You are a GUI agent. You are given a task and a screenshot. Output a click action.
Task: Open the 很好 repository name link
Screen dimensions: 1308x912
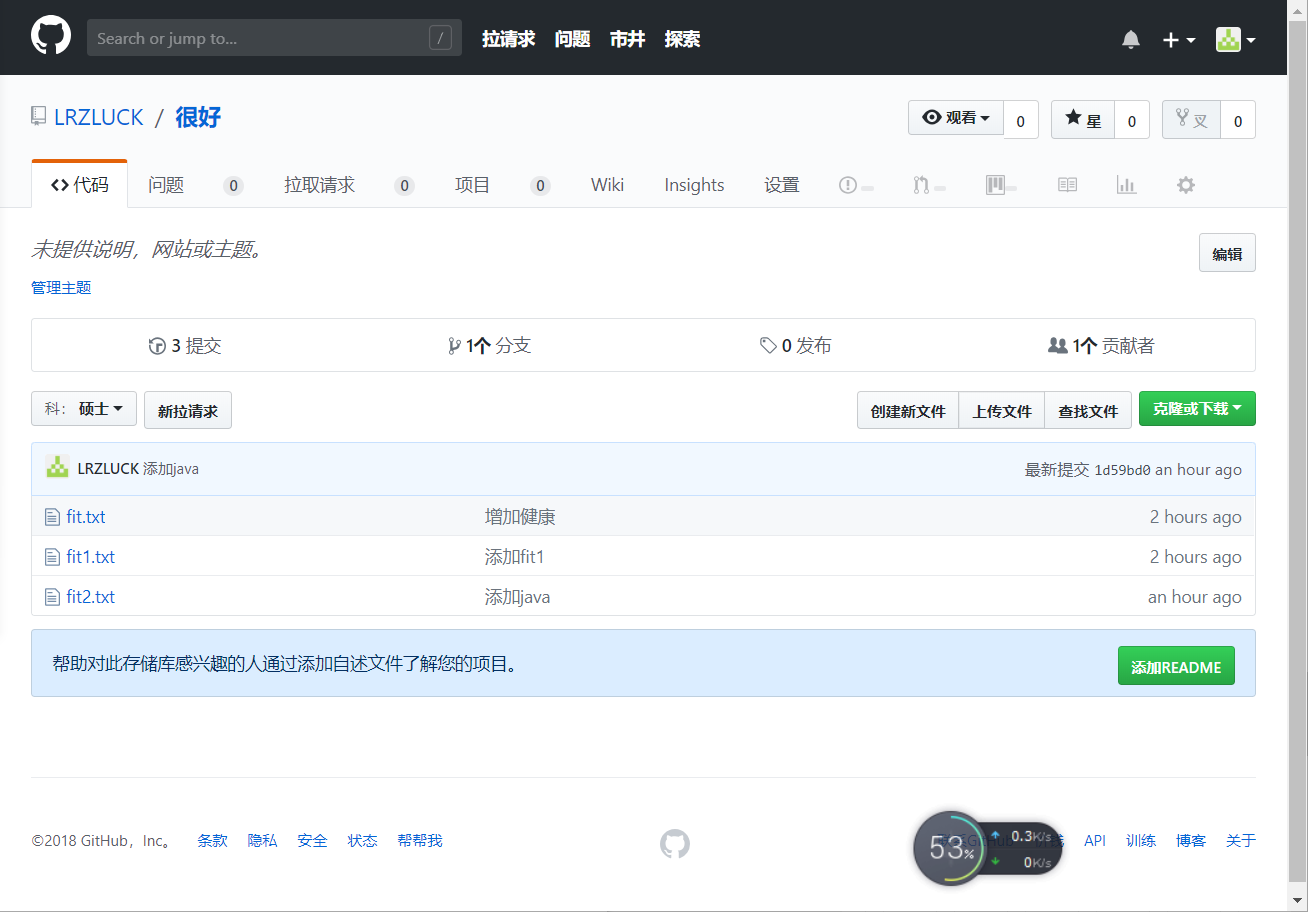tap(198, 117)
